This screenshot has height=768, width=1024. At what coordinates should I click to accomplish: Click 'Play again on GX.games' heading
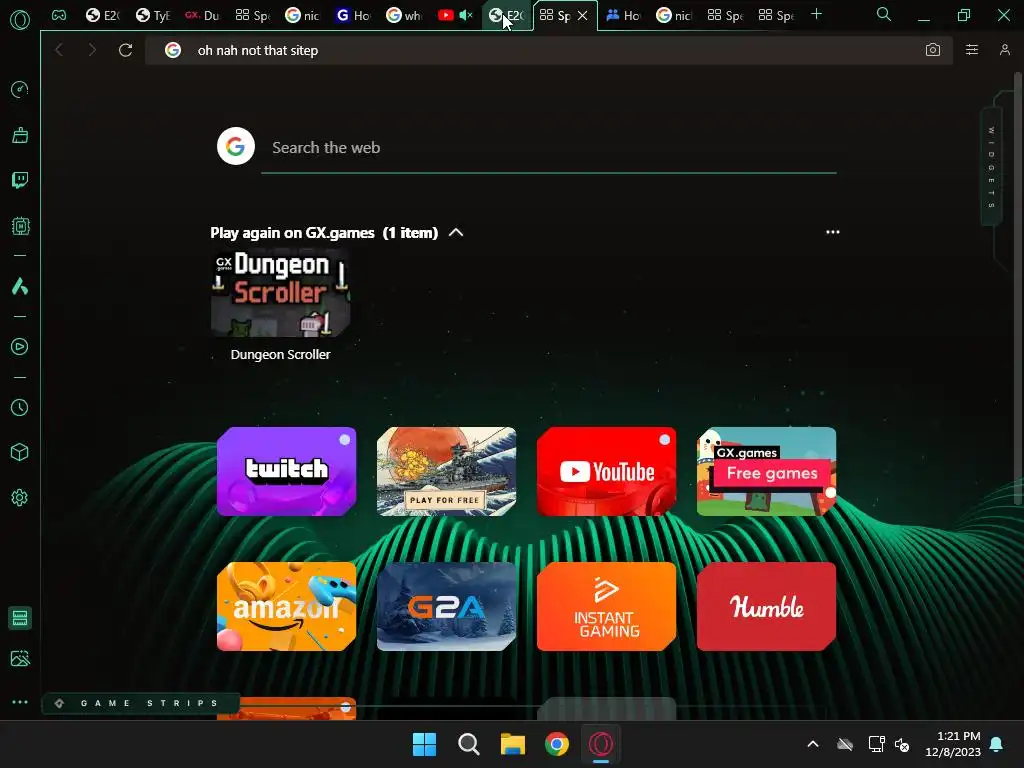click(x=292, y=232)
